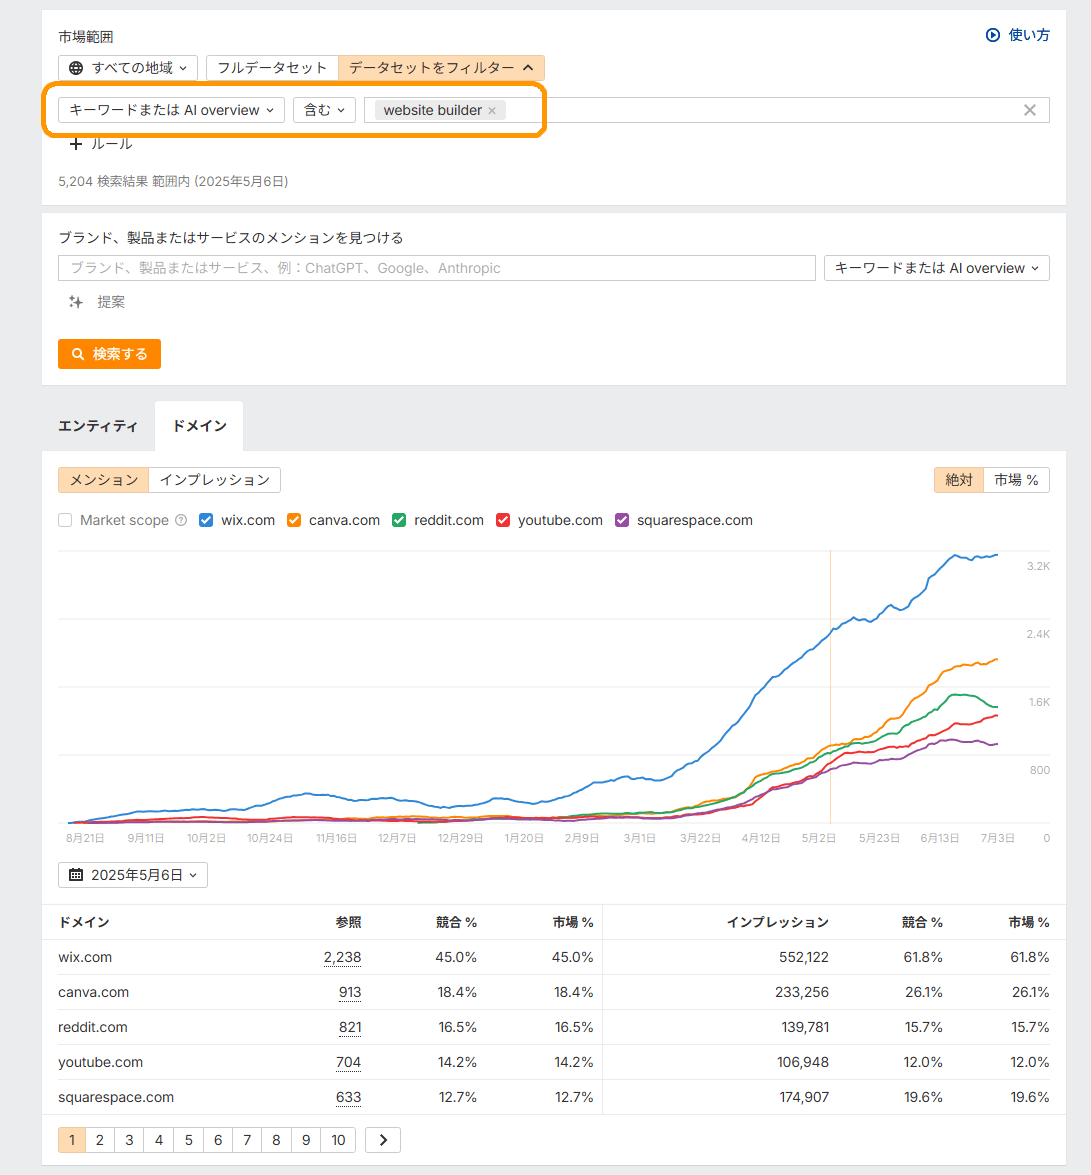Click the calendar icon in the date picker

click(x=76, y=875)
